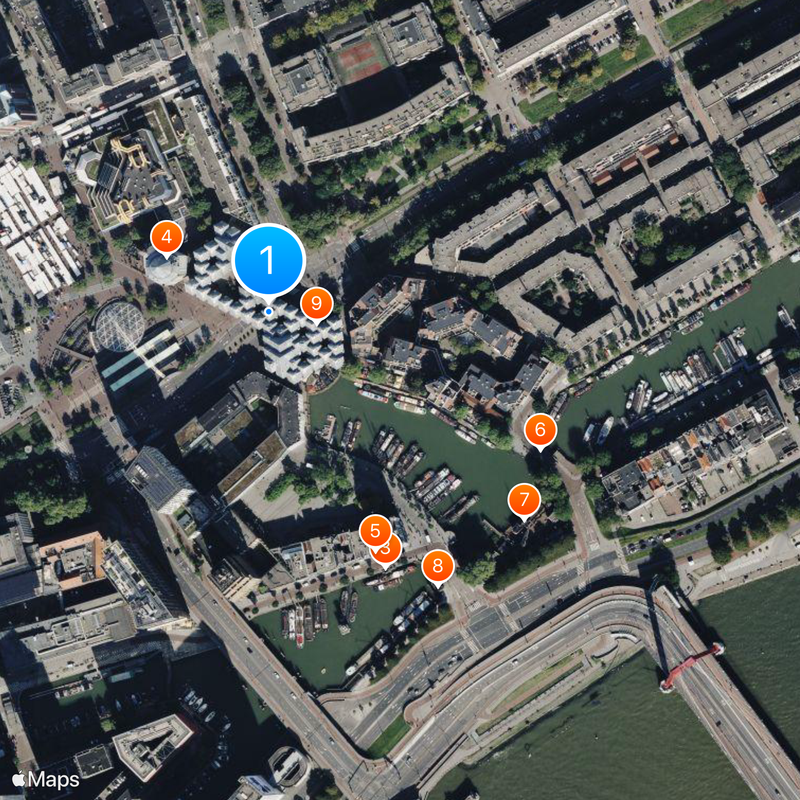This screenshot has width=800, height=800.
Task: Click the Apple Maps logo
Action: click(x=45, y=780)
